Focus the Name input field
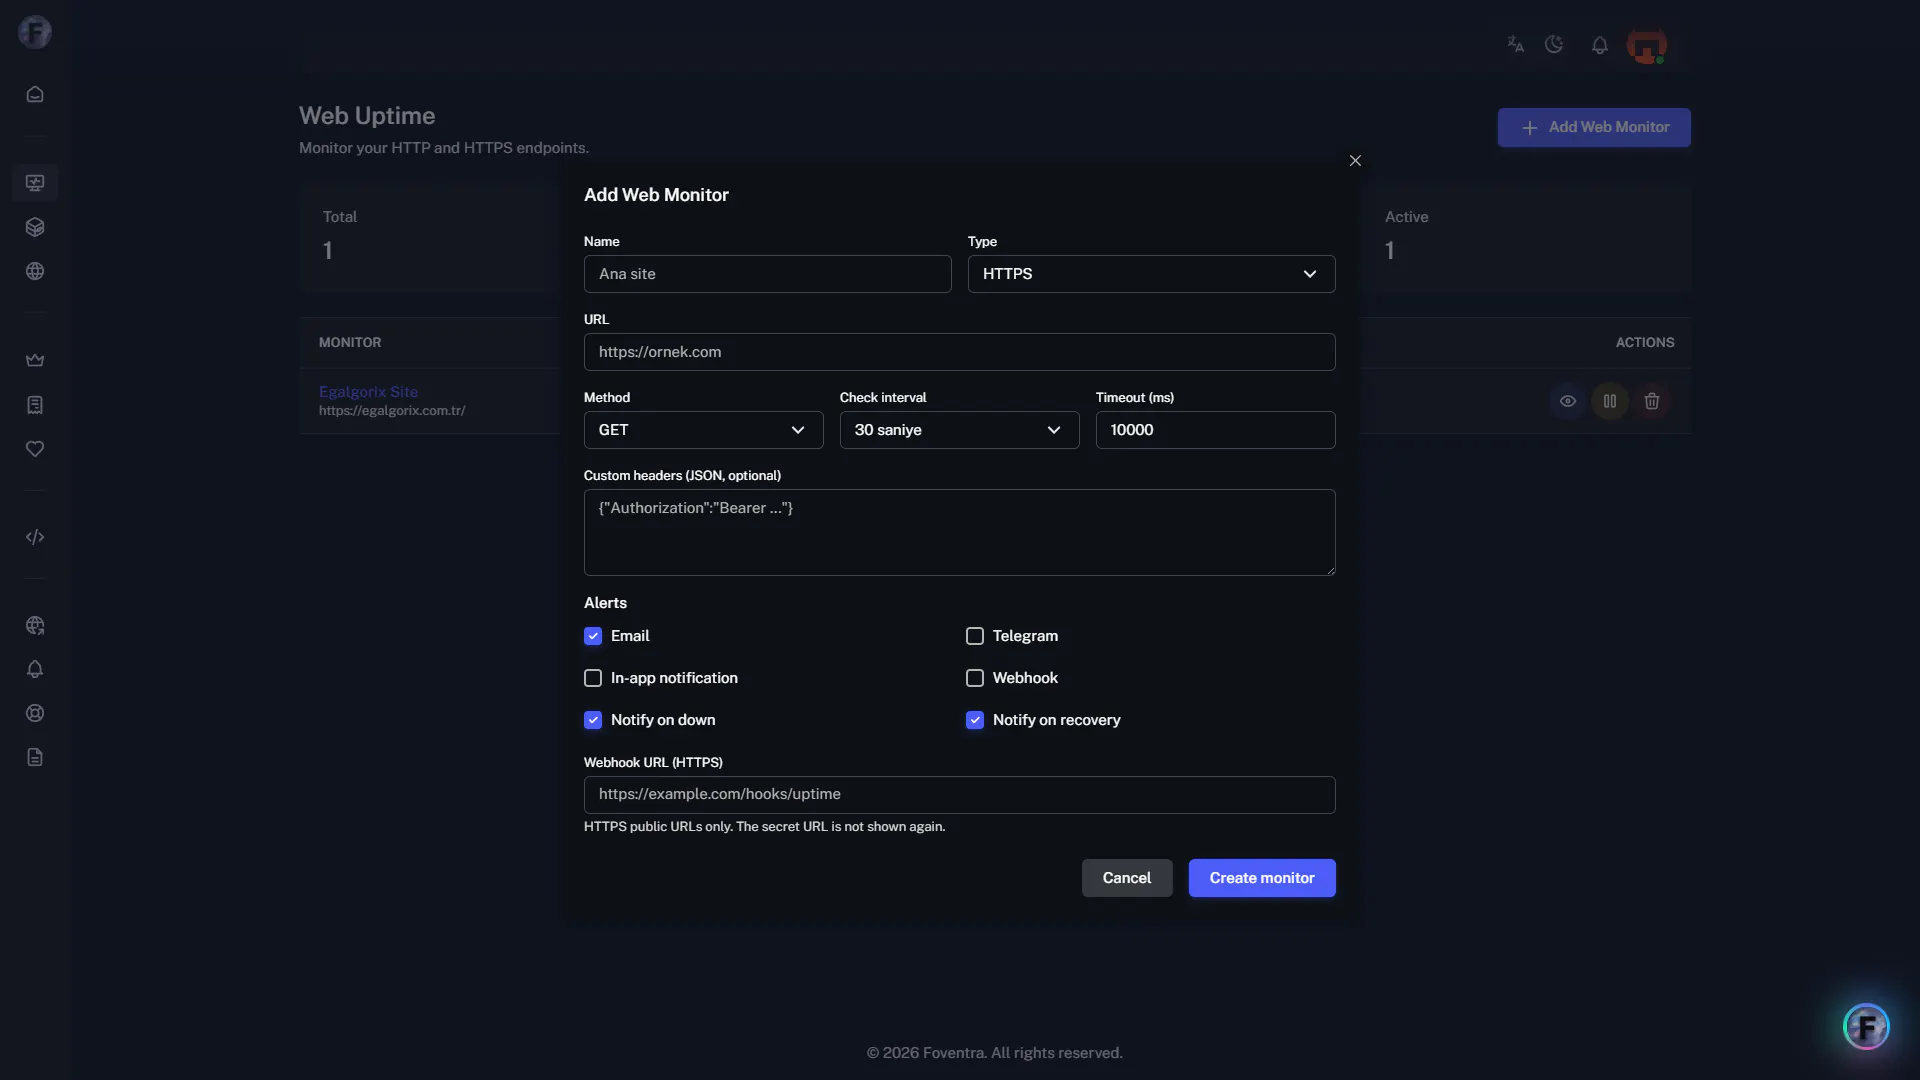 (x=767, y=274)
